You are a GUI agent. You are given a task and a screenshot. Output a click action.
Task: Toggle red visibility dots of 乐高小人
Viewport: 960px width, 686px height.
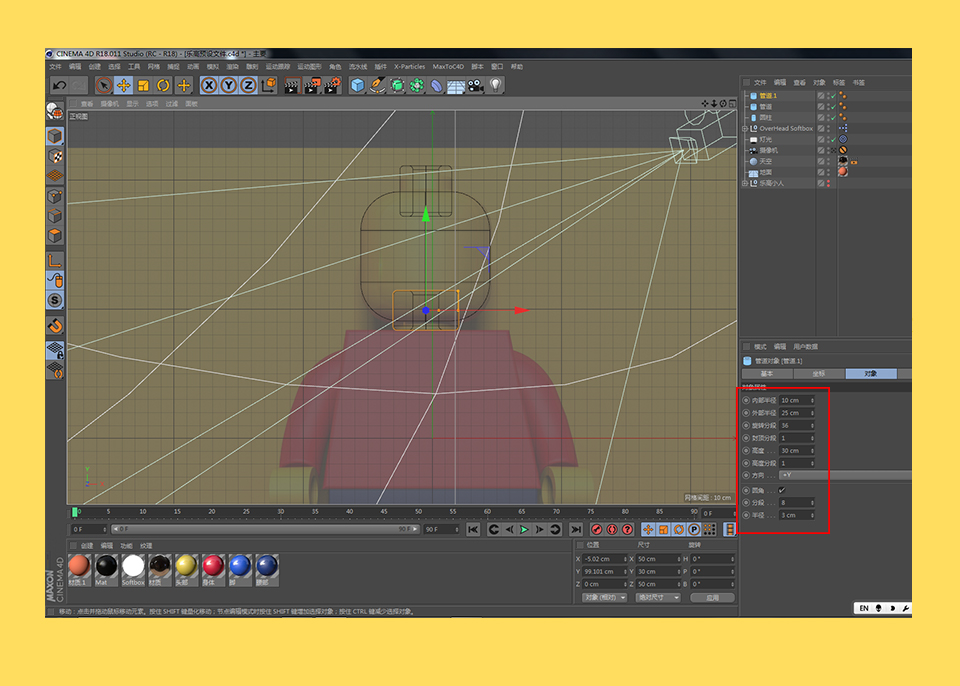tap(828, 183)
